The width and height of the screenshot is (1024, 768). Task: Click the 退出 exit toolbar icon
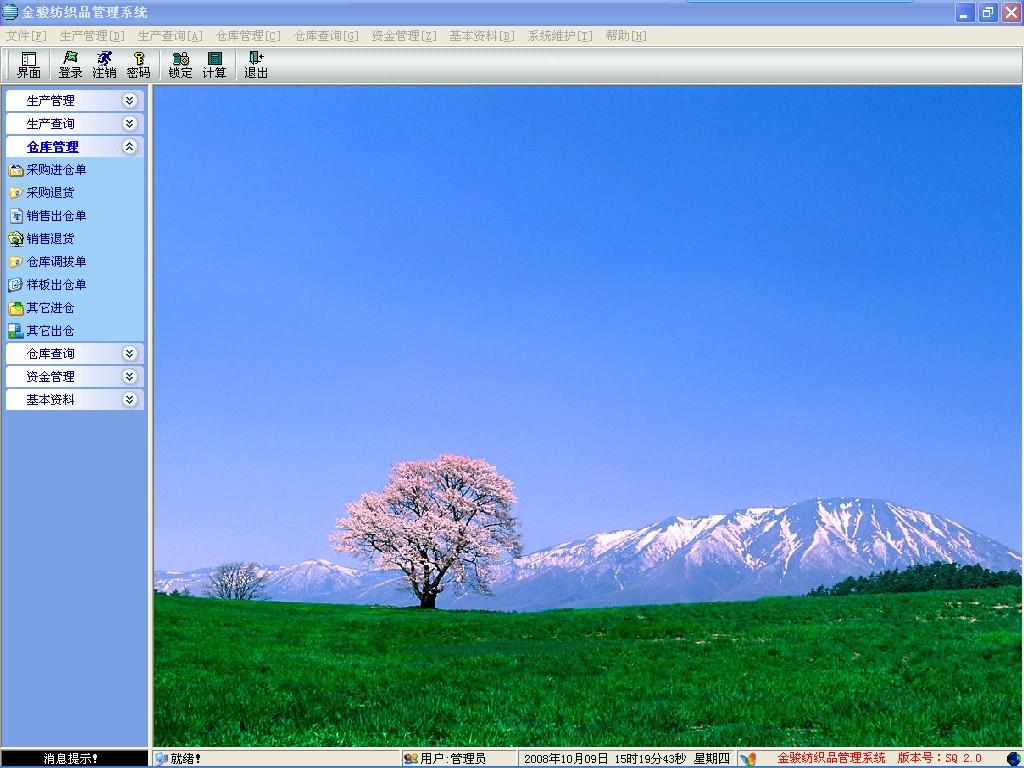pos(256,65)
